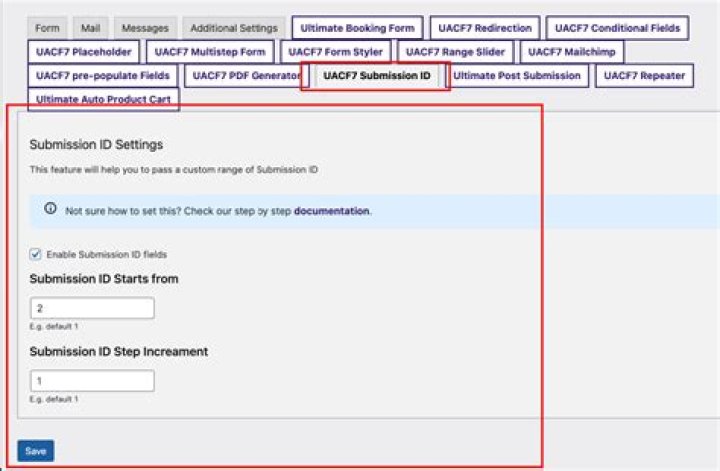This screenshot has height=471, width=720.
Task: Click the text 'This feature will help you to pass a custom range of Submission ID'
Action: tap(174, 170)
